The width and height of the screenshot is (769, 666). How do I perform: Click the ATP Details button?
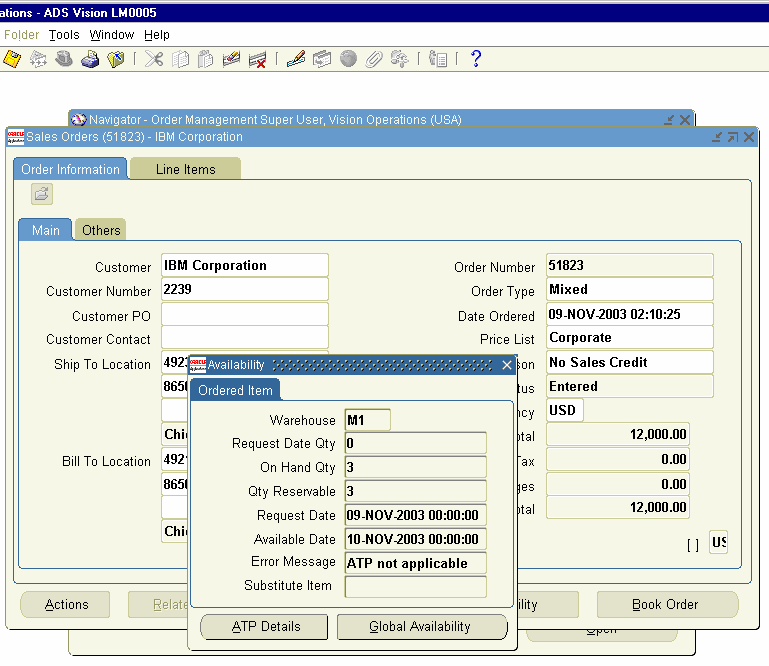pyautogui.click(x=264, y=627)
